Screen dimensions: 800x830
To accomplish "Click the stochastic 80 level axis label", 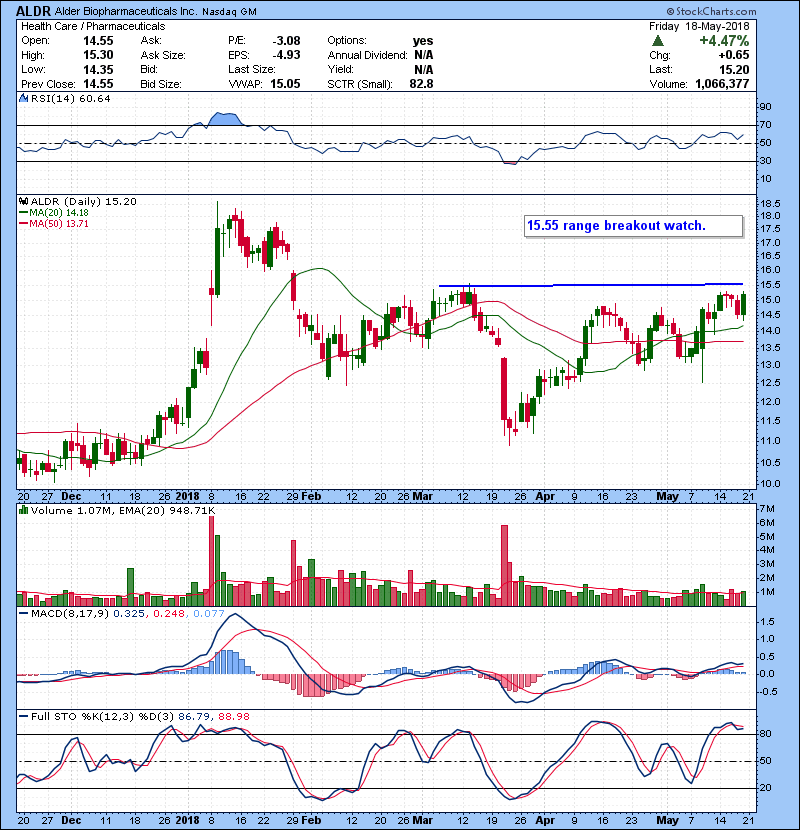I will (x=766, y=734).
